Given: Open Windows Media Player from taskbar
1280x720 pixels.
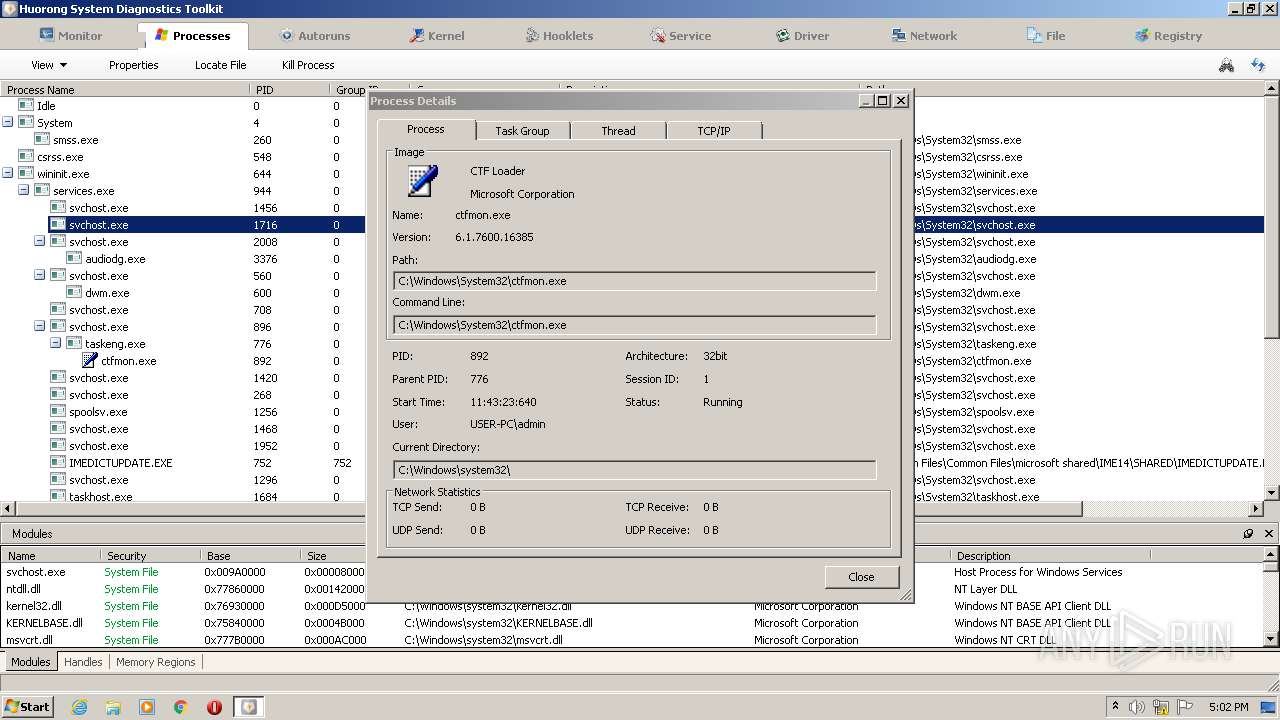Looking at the screenshot, I should tap(147, 707).
